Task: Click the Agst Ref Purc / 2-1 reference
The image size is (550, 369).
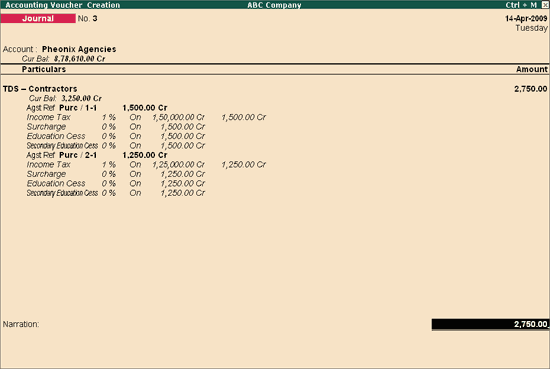Action: (61, 155)
